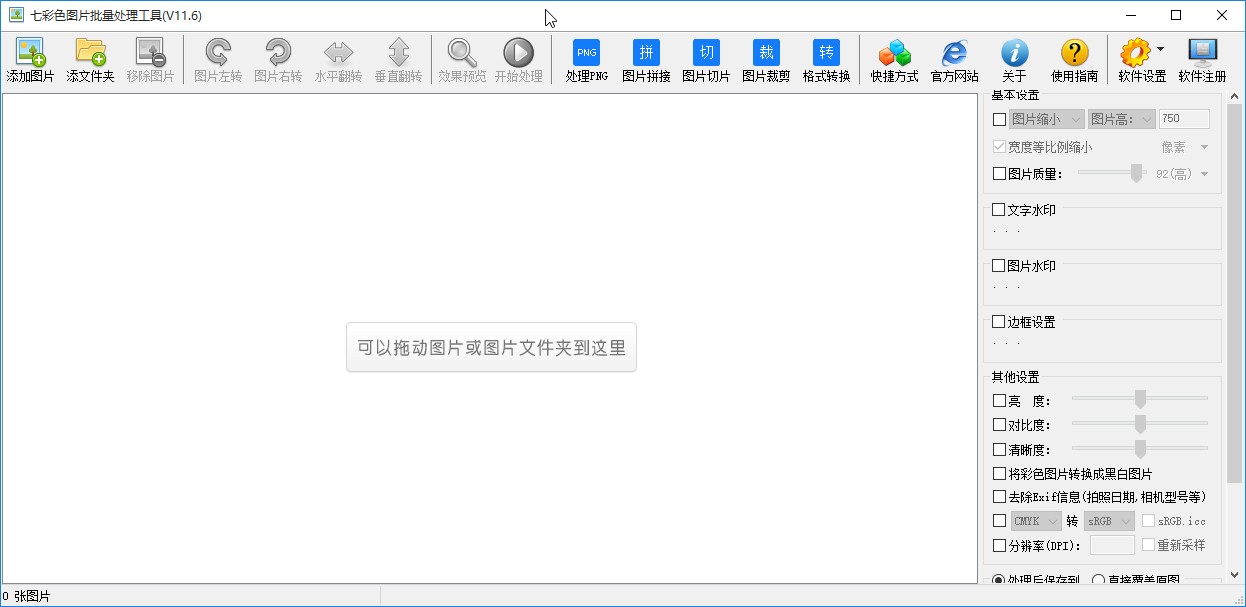Click the drop-area hint 可以拖动图片或图片文件夹到这里
1246x607 pixels.
click(x=491, y=348)
